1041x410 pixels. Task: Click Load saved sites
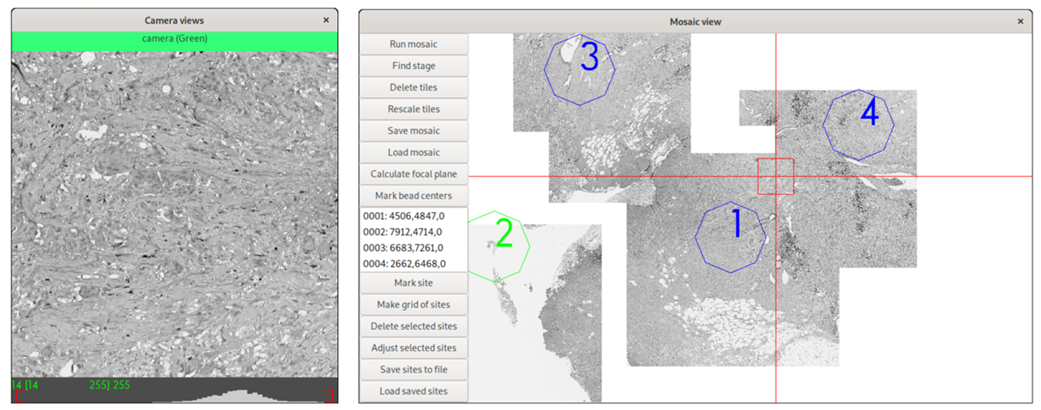414,391
